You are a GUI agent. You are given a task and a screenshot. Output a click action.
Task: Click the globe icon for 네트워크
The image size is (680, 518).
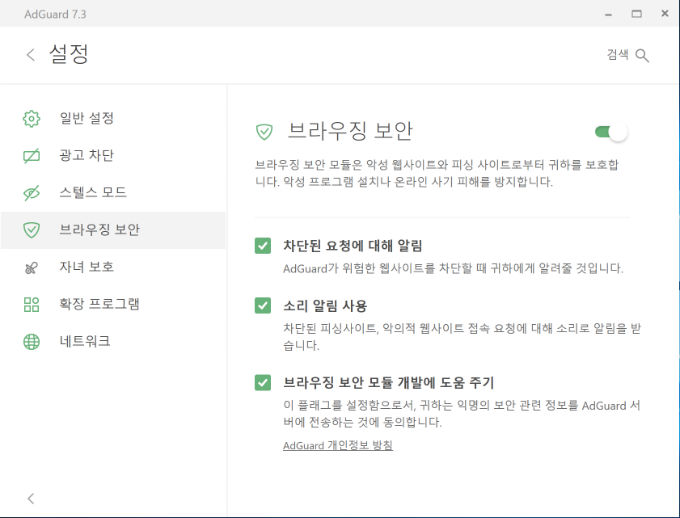point(31,342)
